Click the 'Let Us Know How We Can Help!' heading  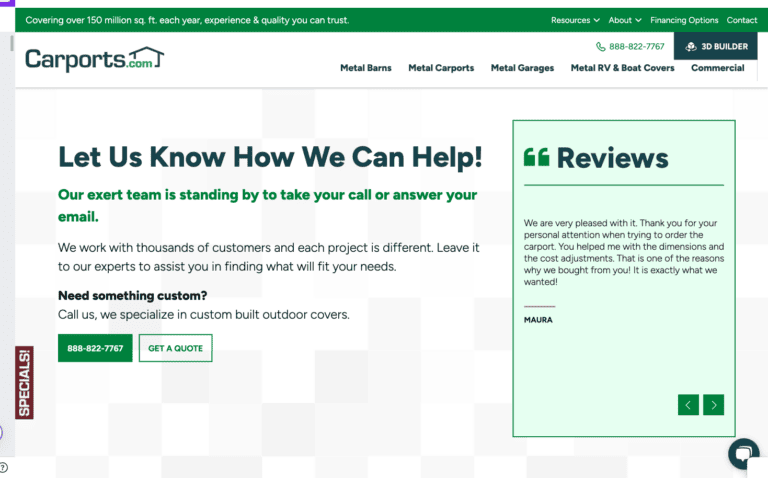pos(270,157)
